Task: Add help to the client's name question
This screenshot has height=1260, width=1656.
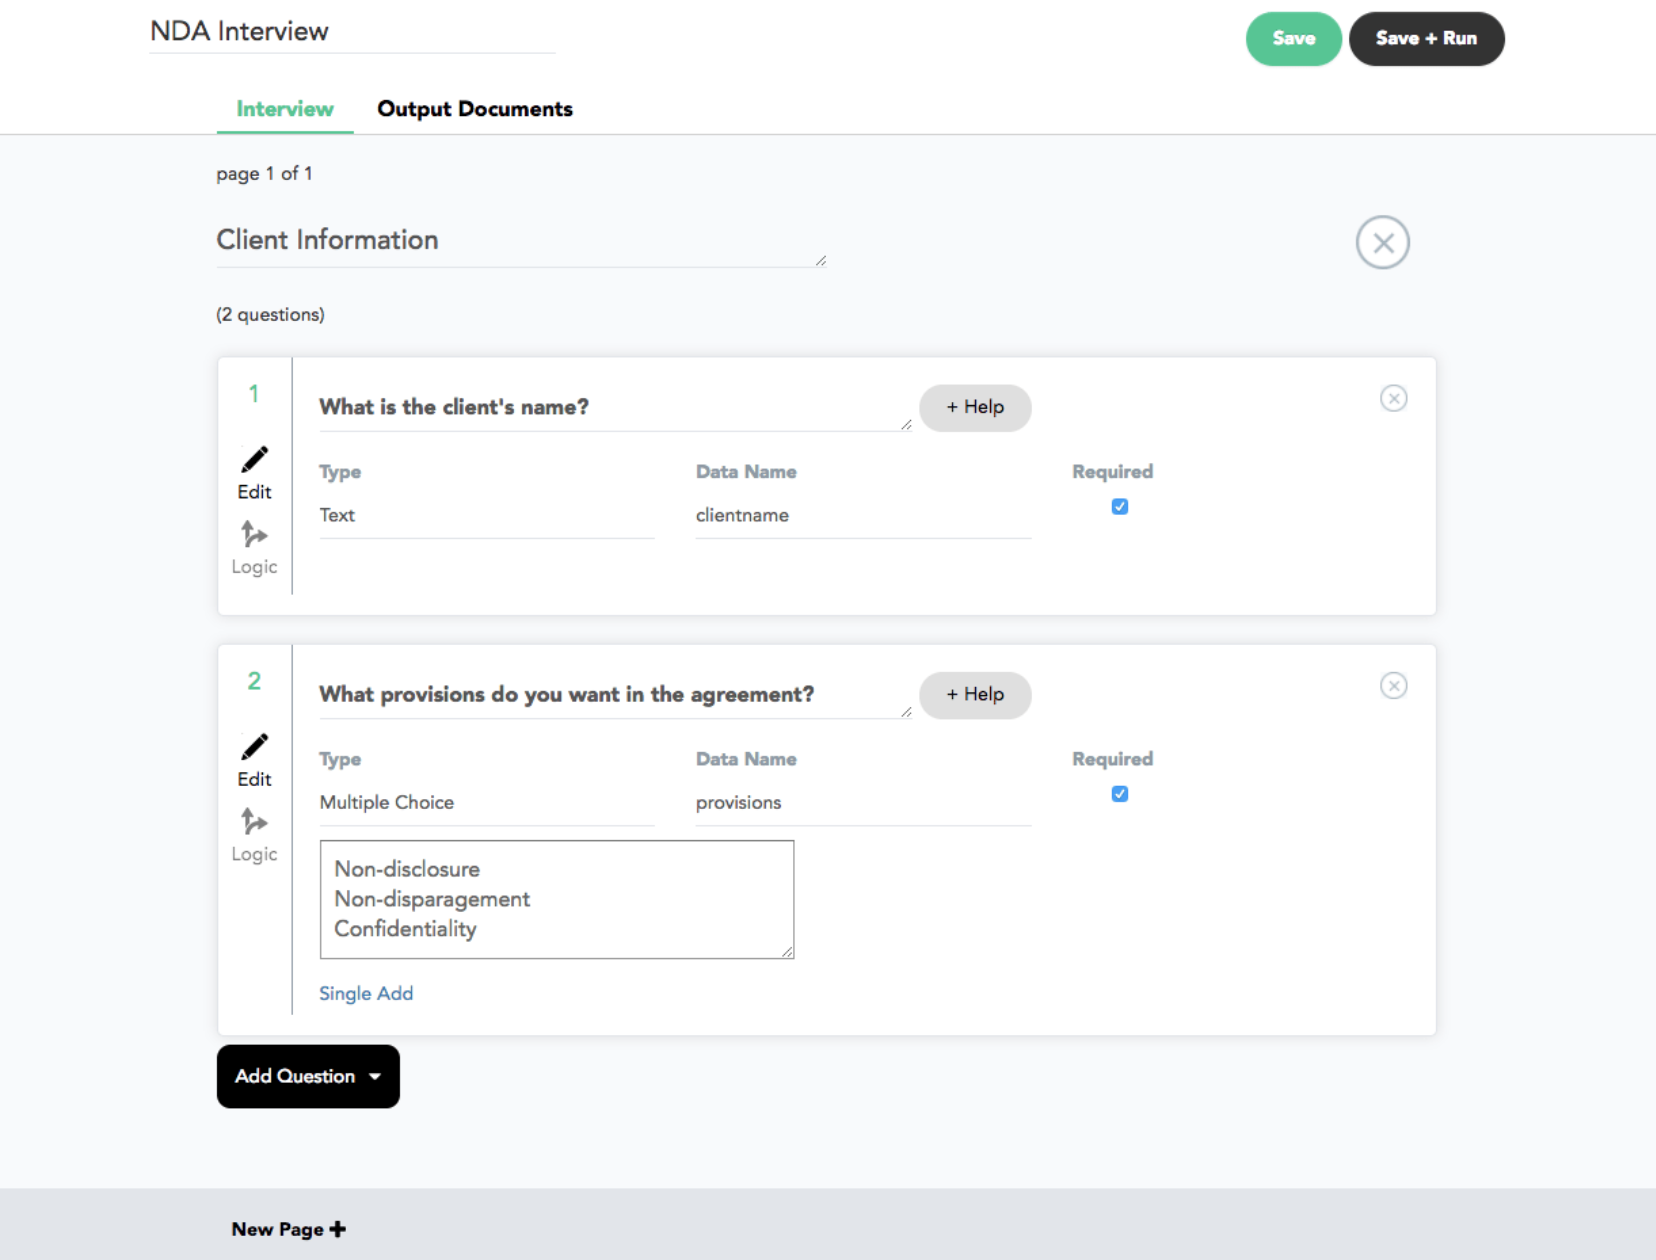Action: click(975, 408)
